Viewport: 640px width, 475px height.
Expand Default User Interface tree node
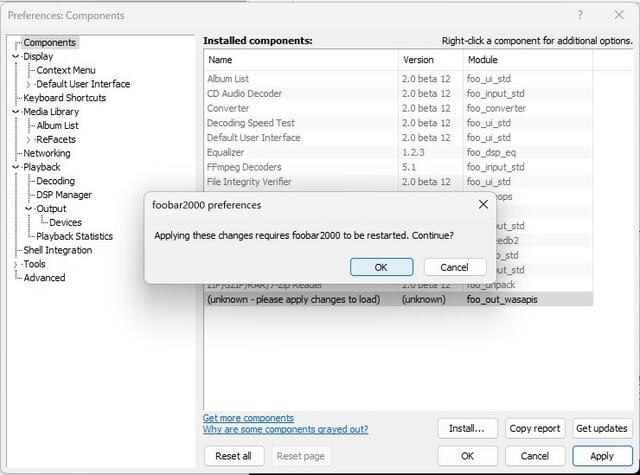click(28, 84)
